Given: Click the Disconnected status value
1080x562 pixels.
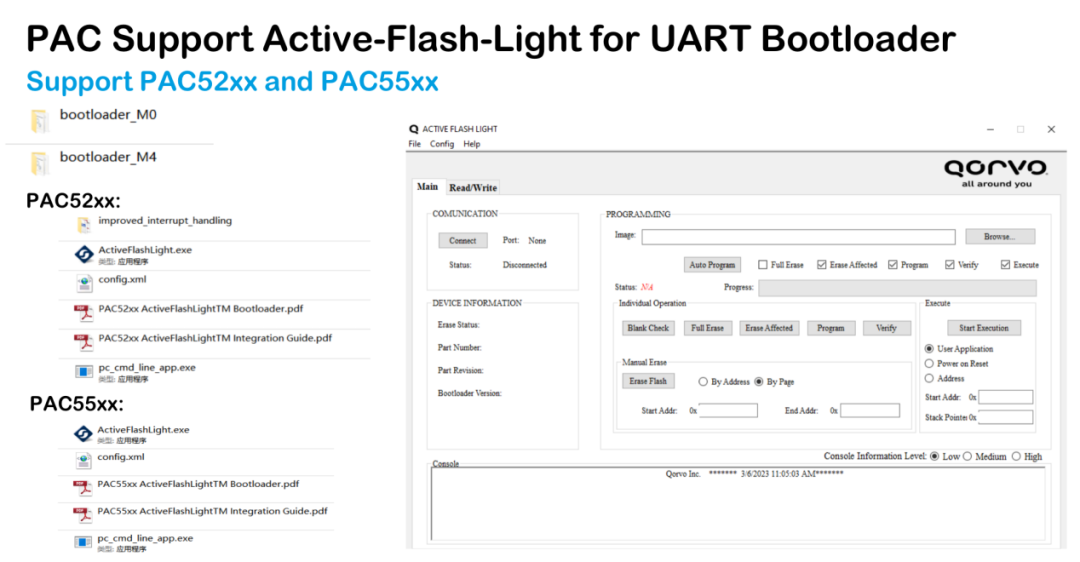Looking at the screenshot, I should [525, 264].
